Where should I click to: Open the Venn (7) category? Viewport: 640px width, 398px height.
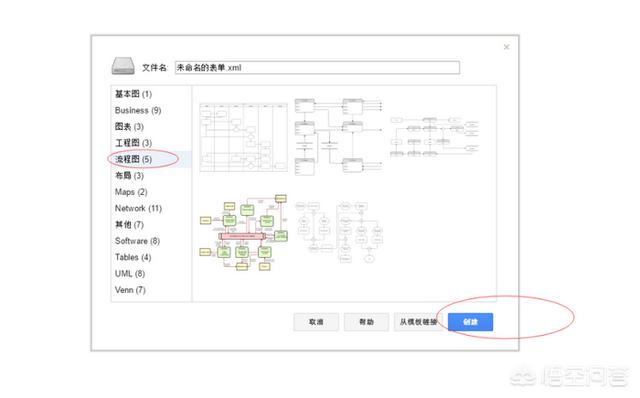130,290
